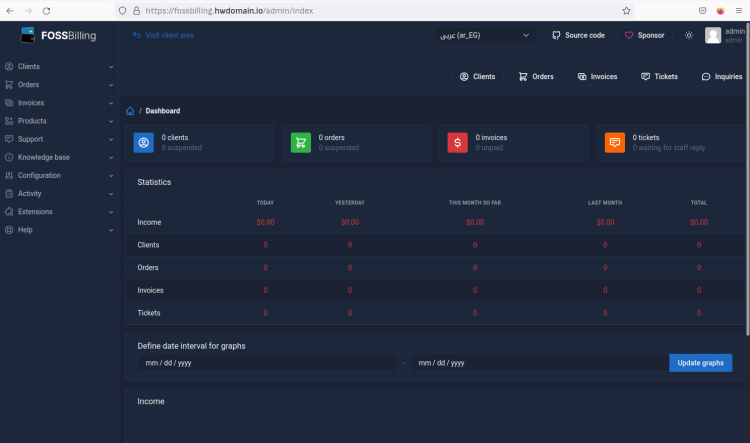Click the browser reload icon
This screenshot has height=443, width=750.
[46, 10]
